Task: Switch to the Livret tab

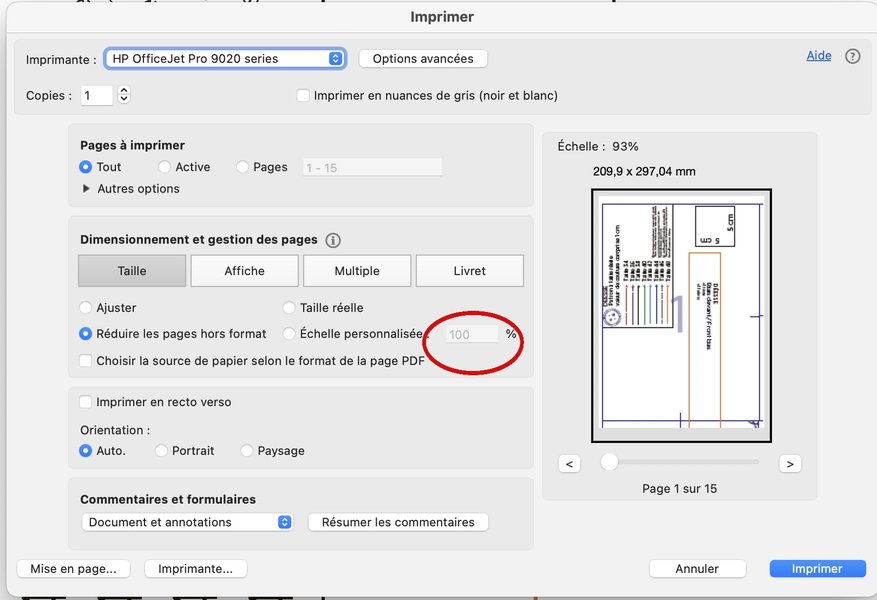Action: click(x=470, y=271)
